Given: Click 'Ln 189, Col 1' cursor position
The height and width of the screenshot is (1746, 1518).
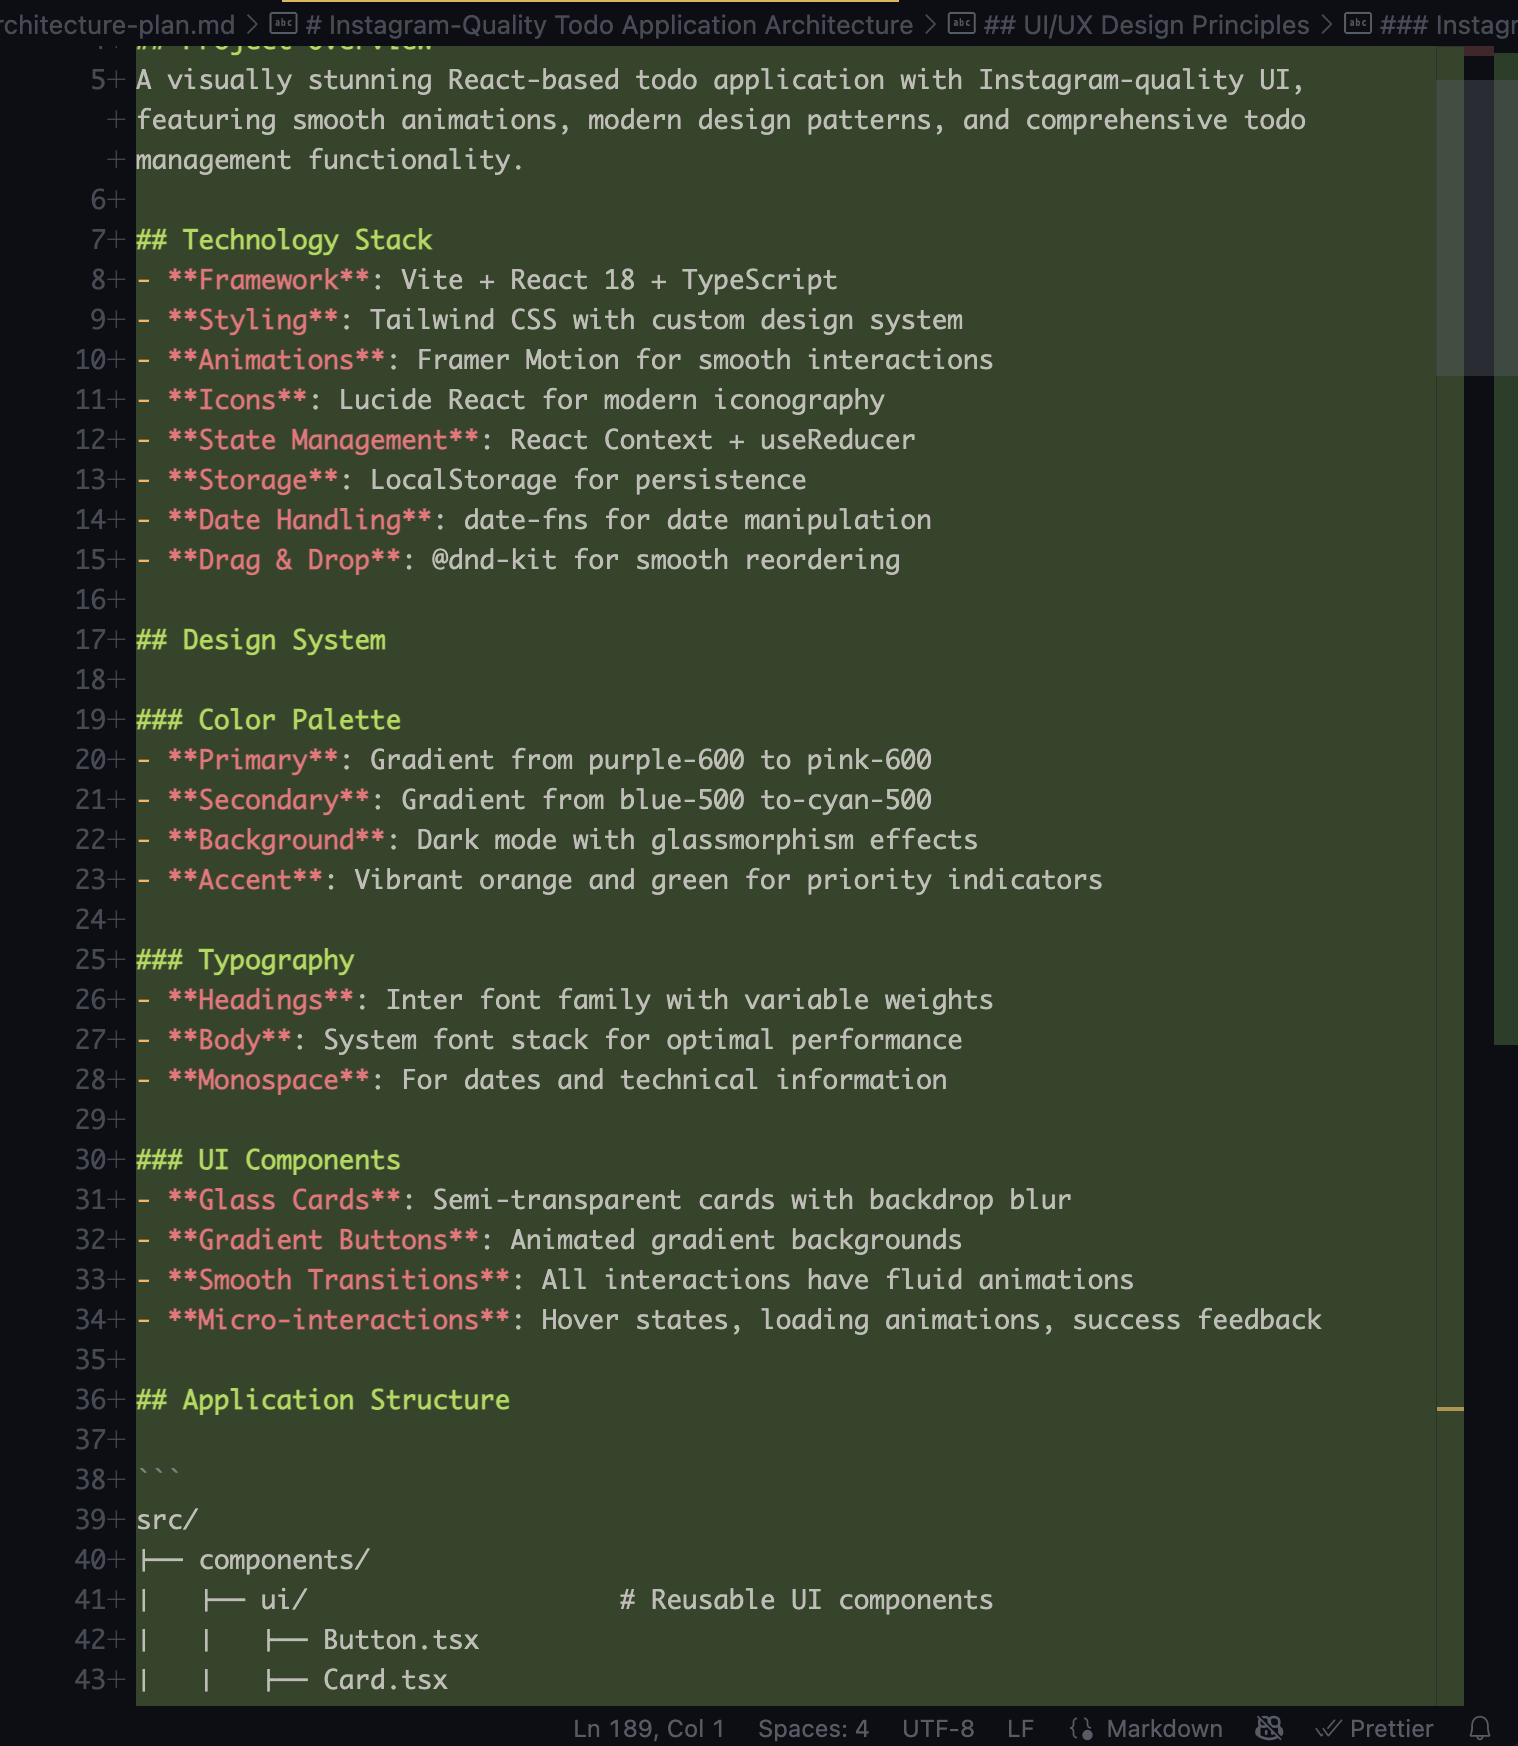Looking at the screenshot, I should pos(649,1728).
